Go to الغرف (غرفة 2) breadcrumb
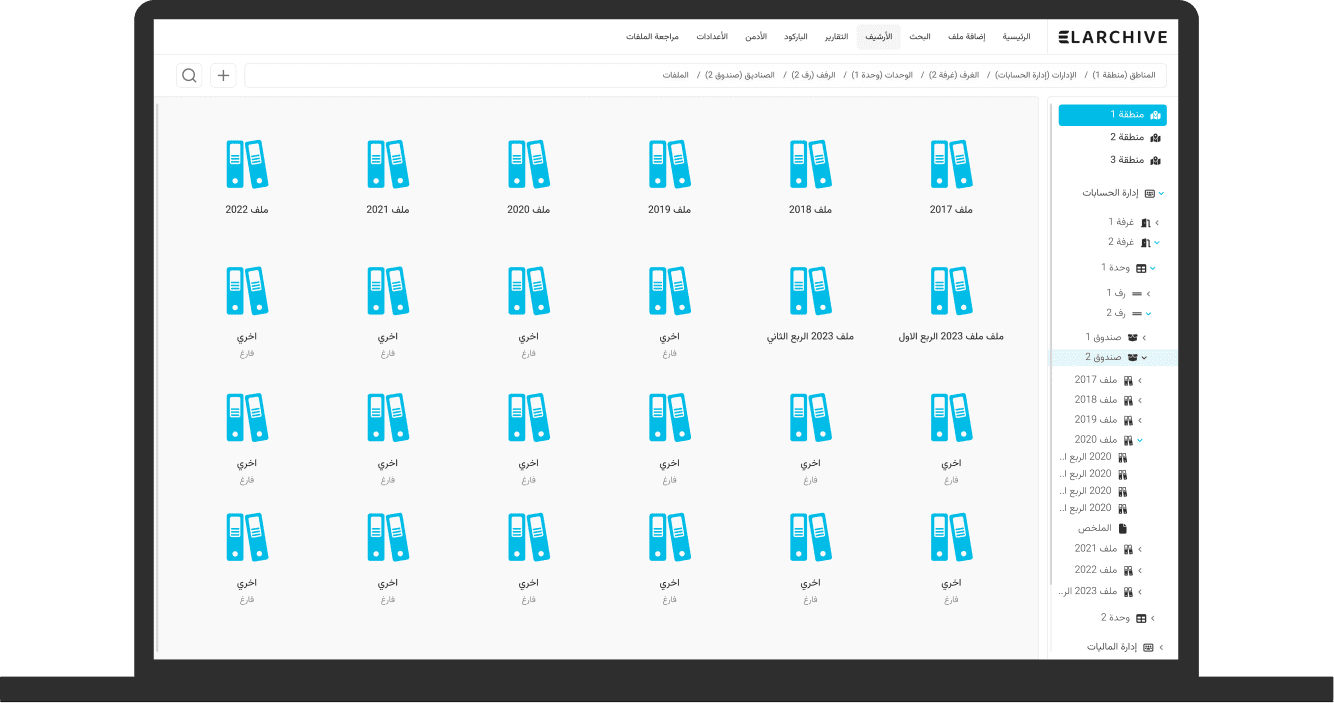 click(x=953, y=76)
